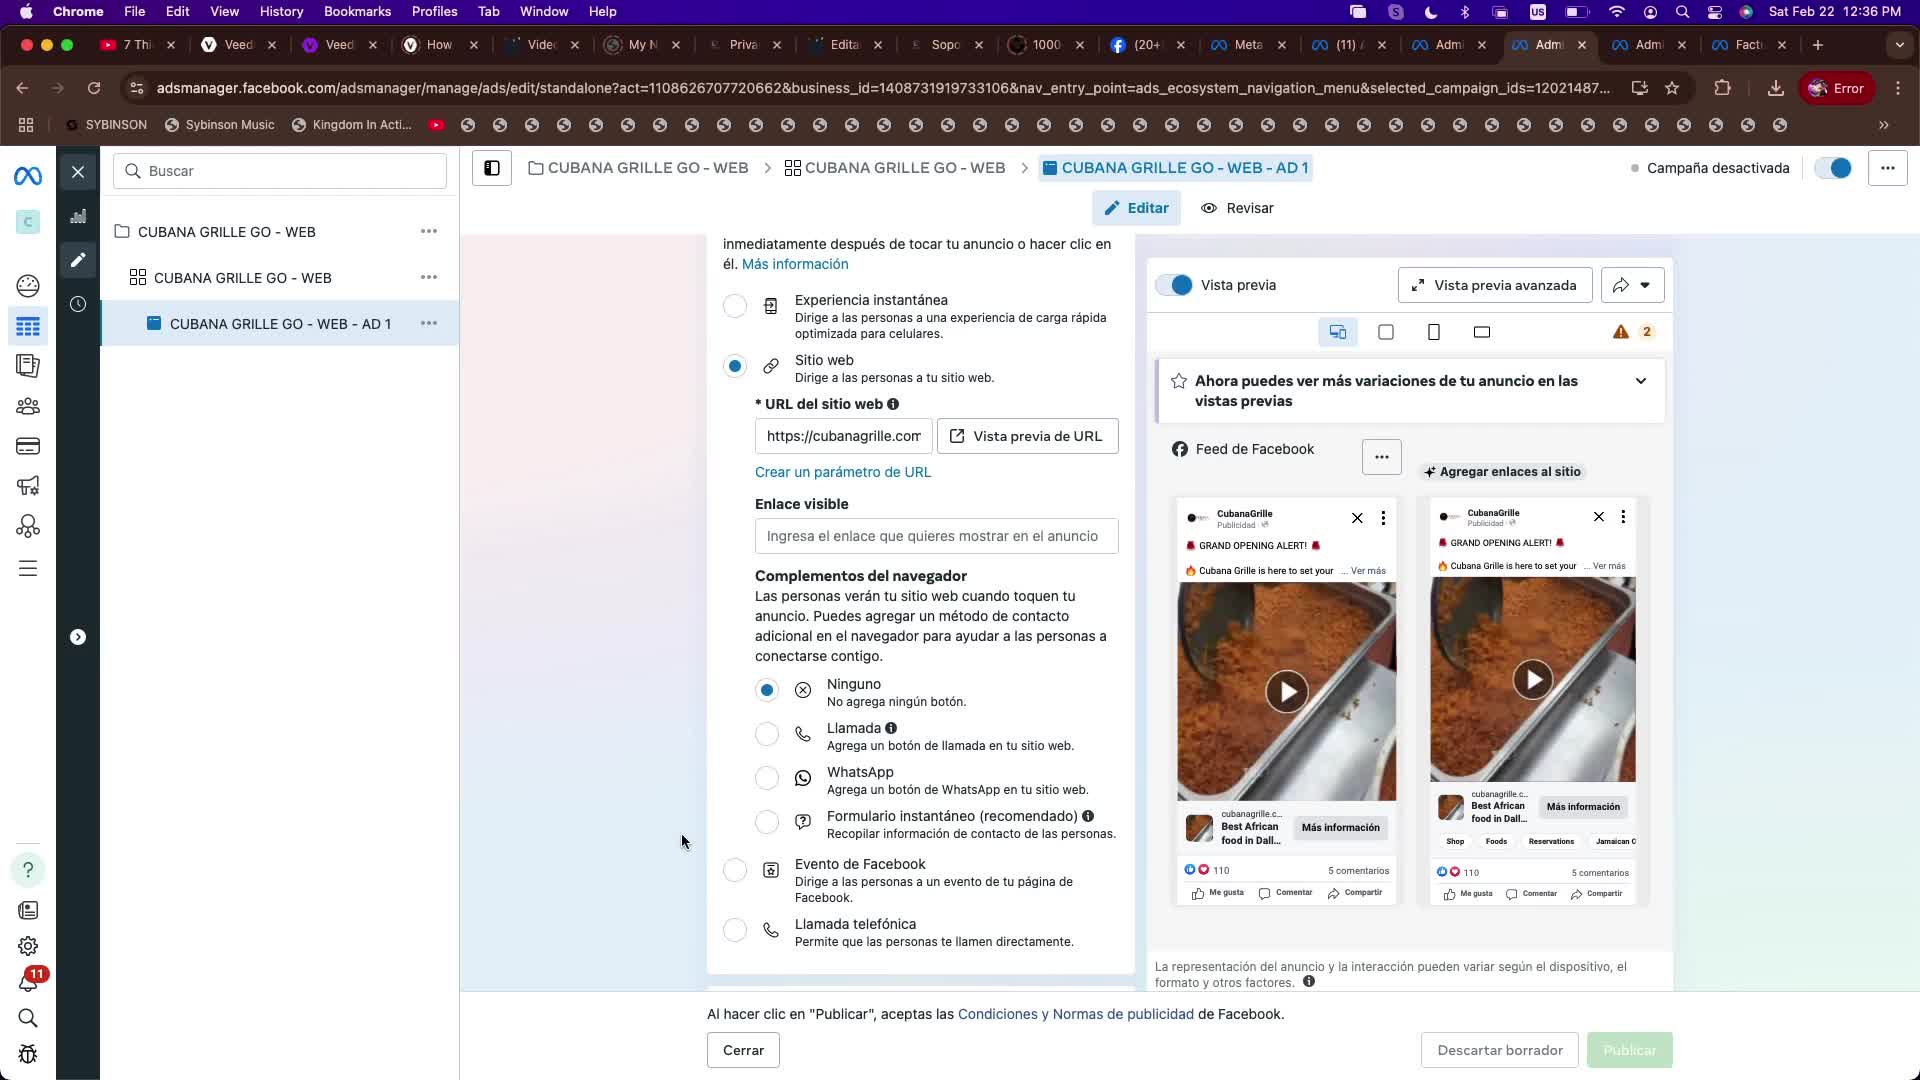The width and height of the screenshot is (1920, 1080).
Task: Open the share dropdown beside Vista previa avanzada
Action: (1632, 285)
